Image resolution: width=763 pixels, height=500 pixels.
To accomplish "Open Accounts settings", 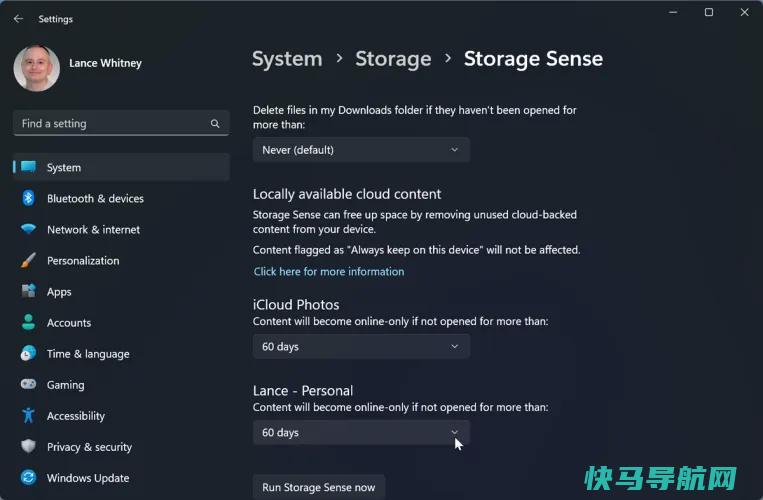I will [x=122, y=322].
